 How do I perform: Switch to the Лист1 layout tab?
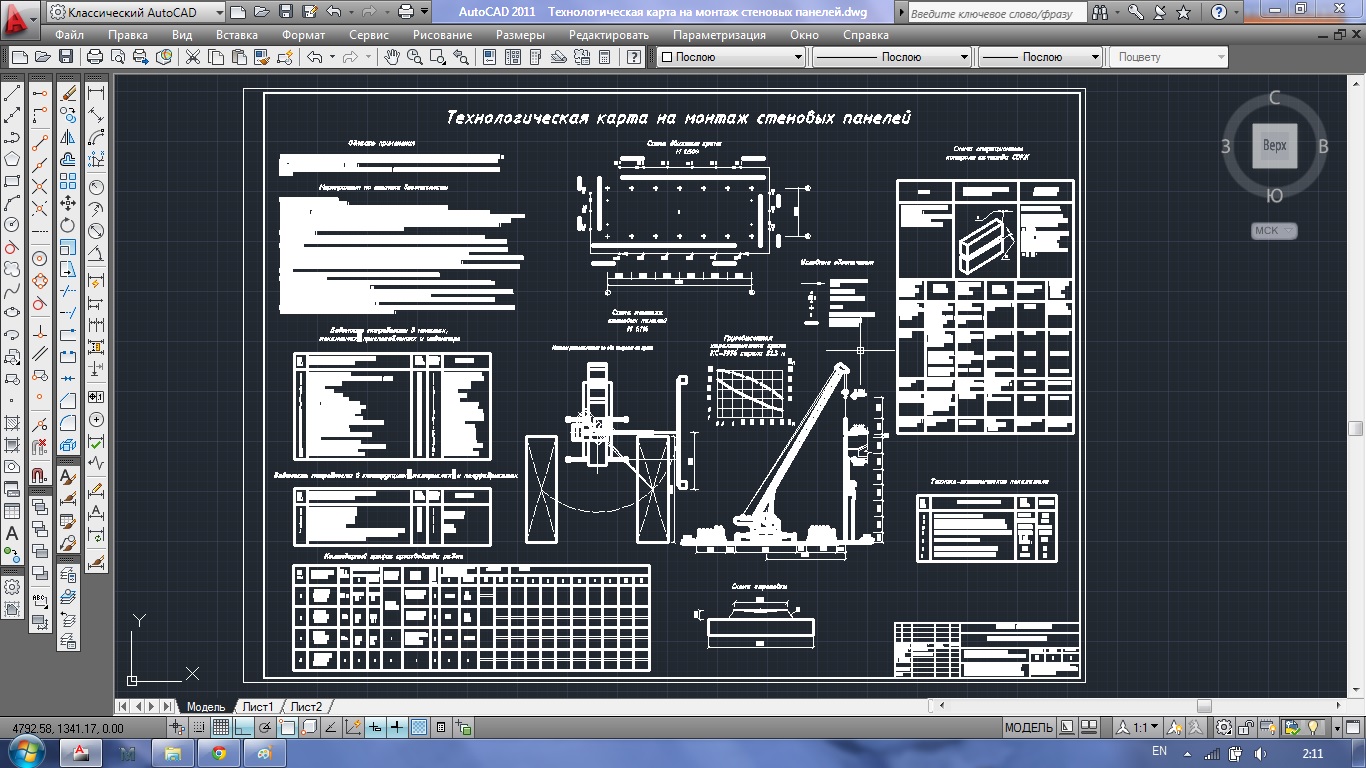pos(258,707)
